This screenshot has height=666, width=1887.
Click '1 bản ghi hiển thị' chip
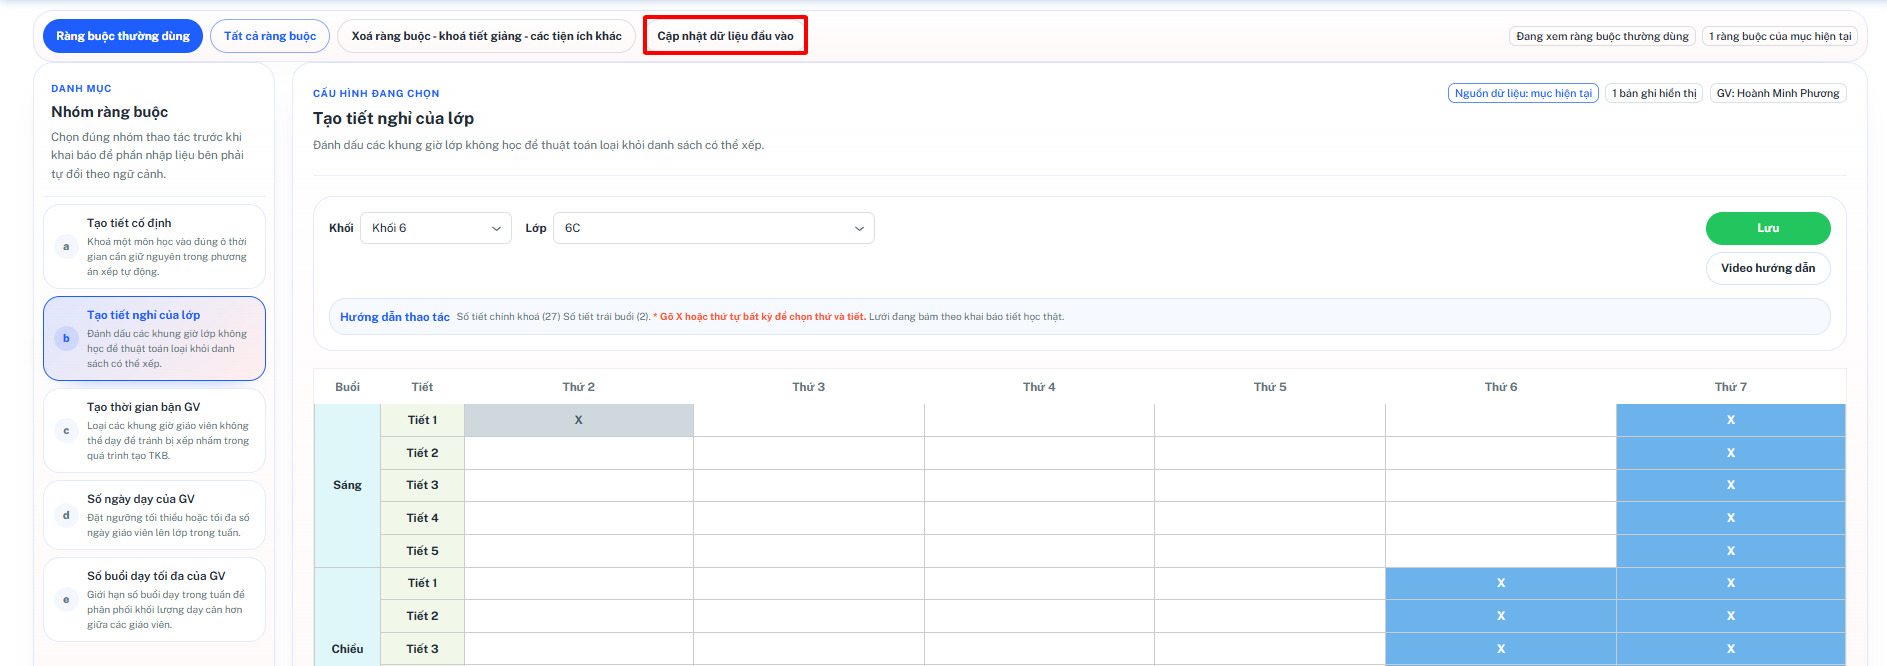click(x=1654, y=93)
